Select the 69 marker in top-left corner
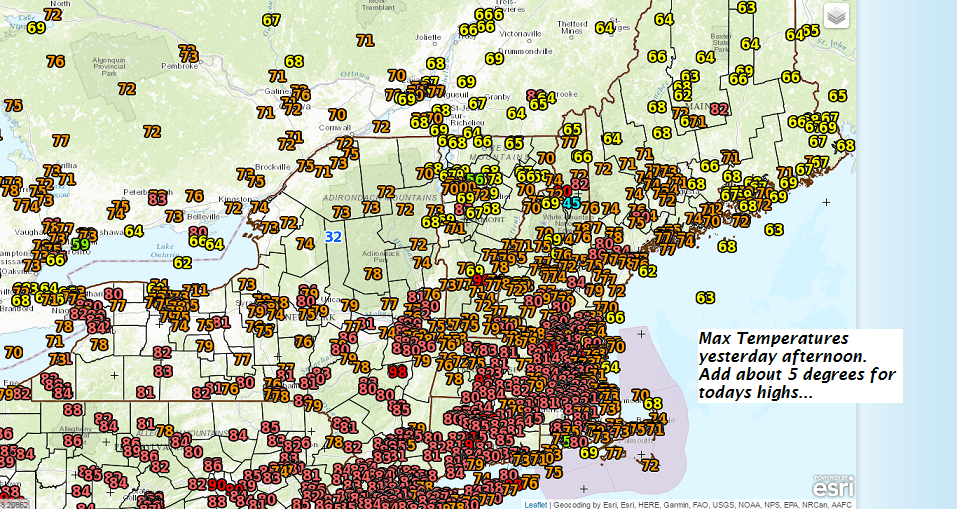The image size is (957, 509). coord(37,28)
